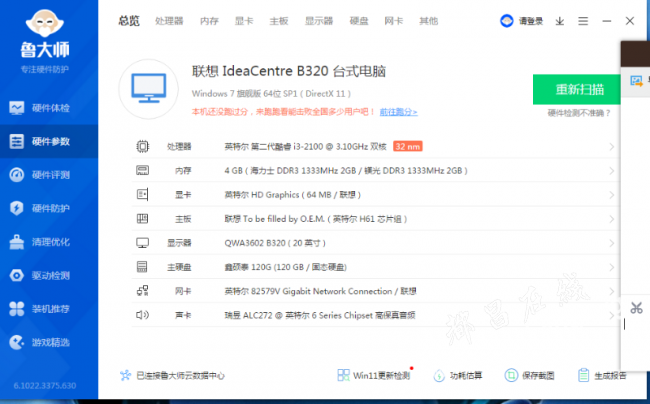Click the memory module icon

coord(142,170)
